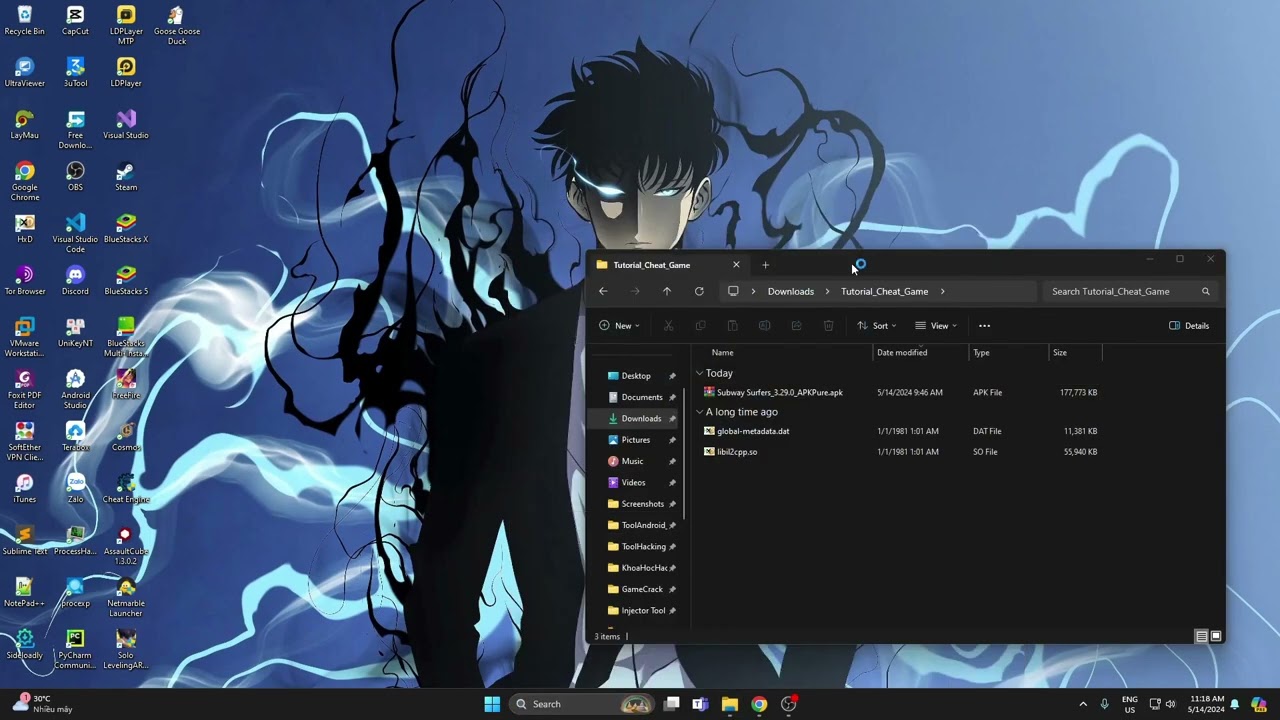The image size is (1280, 720).
Task: Sort by the Type column header
Action: tap(1009, 352)
